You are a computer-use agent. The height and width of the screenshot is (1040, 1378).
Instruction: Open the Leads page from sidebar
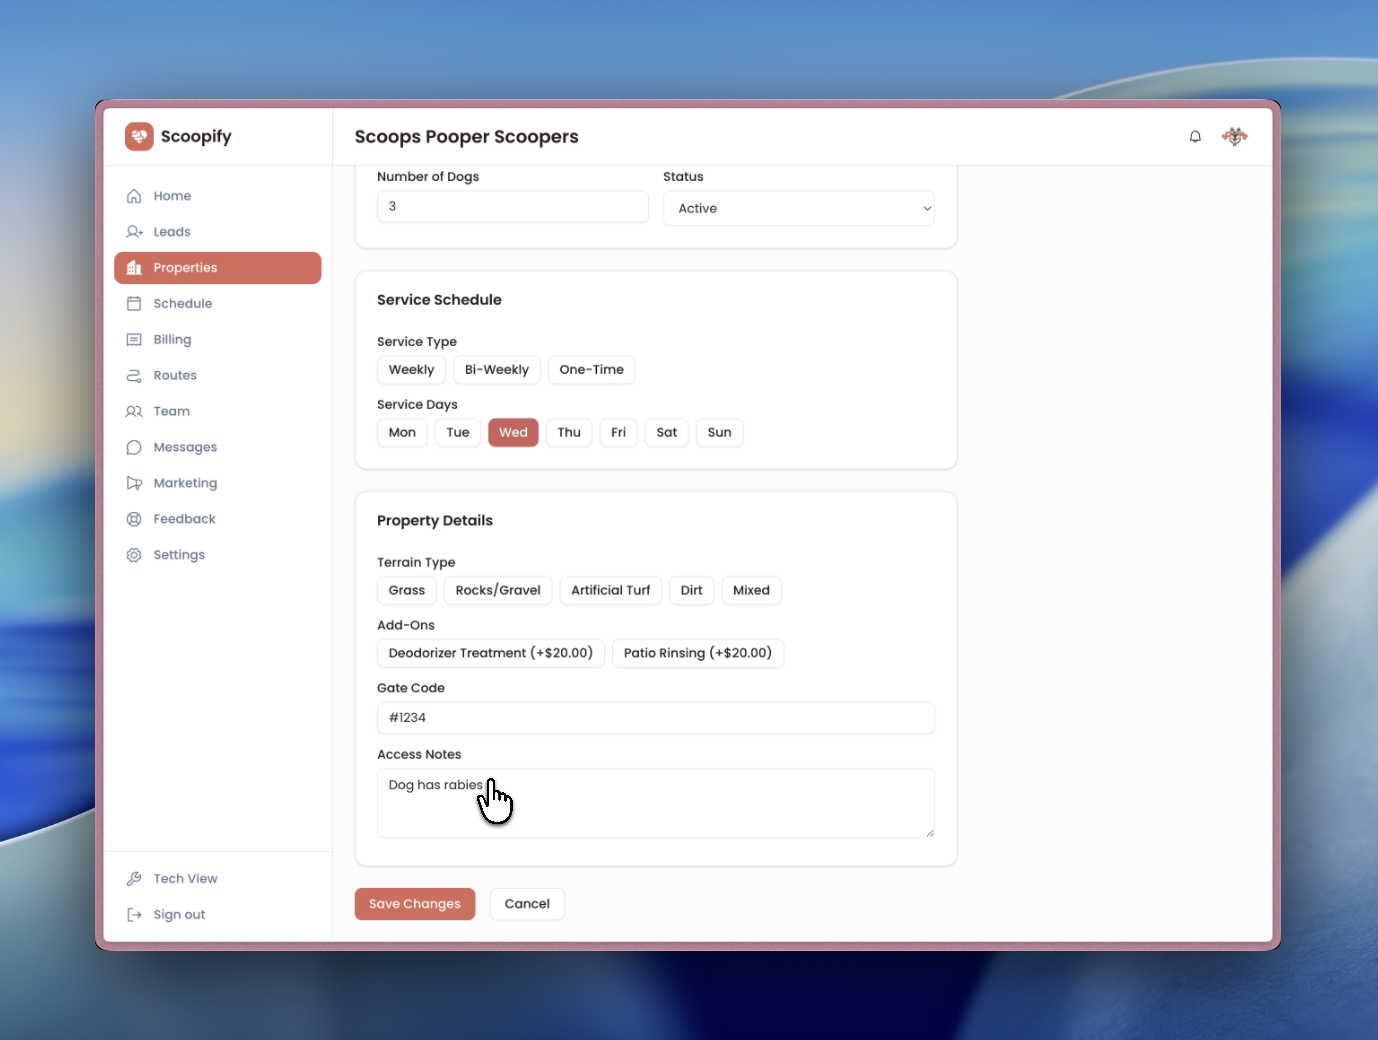click(171, 231)
